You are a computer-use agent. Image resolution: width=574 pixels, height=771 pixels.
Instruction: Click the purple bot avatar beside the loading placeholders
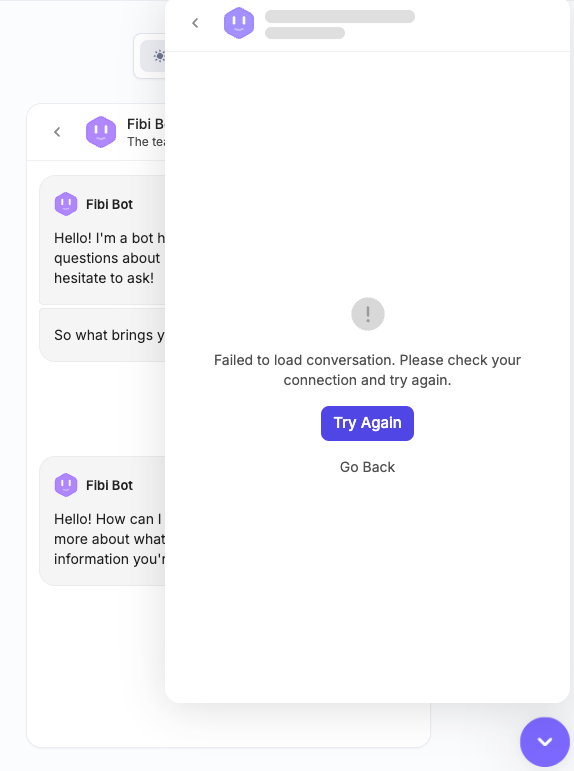coord(239,23)
